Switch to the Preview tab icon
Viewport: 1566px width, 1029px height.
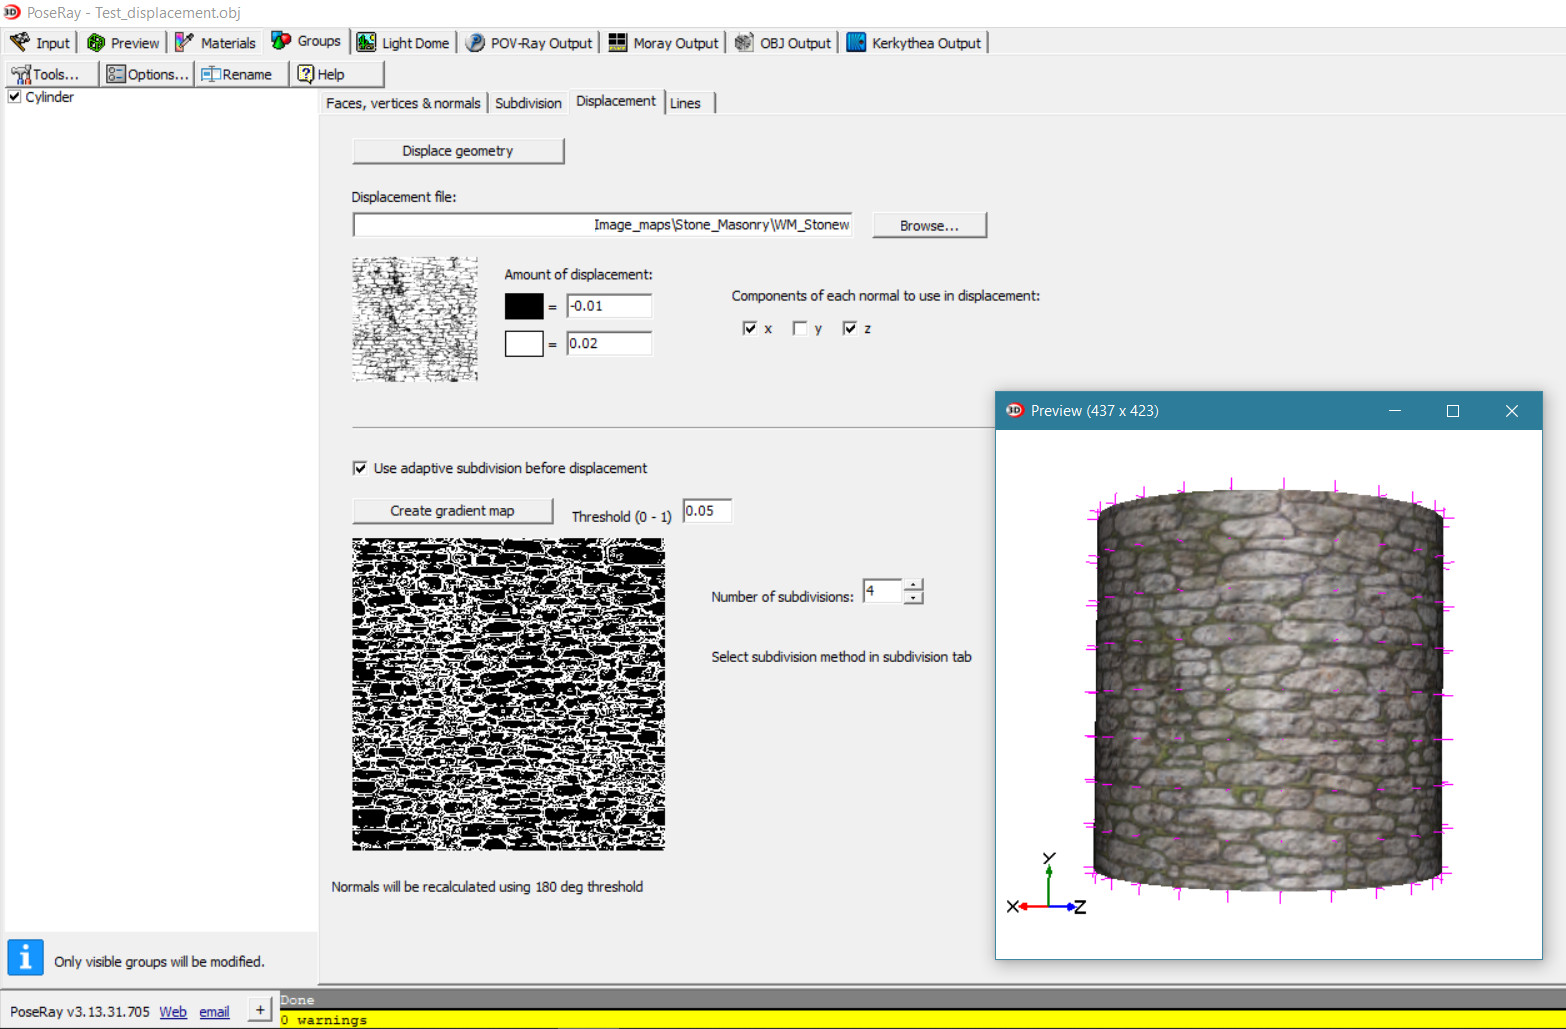click(96, 42)
